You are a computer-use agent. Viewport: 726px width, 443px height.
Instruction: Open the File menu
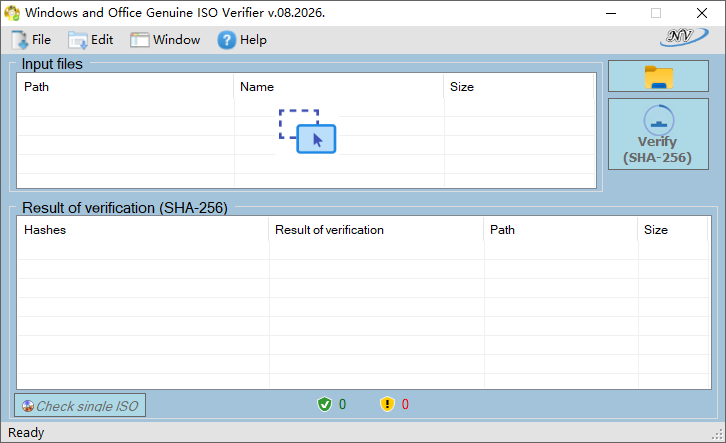[x=31, y=40]
